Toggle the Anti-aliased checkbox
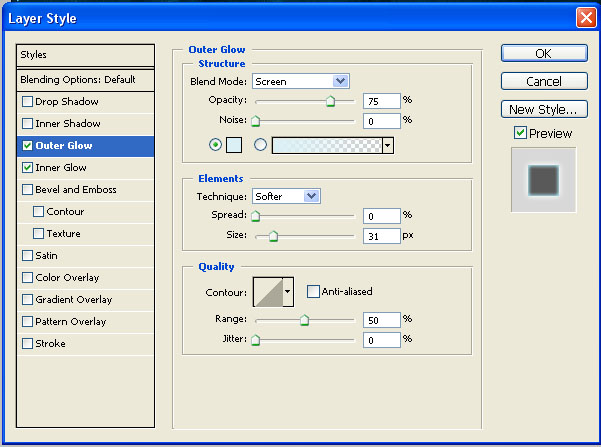The image size is (601, 447). tap(314, 292)
